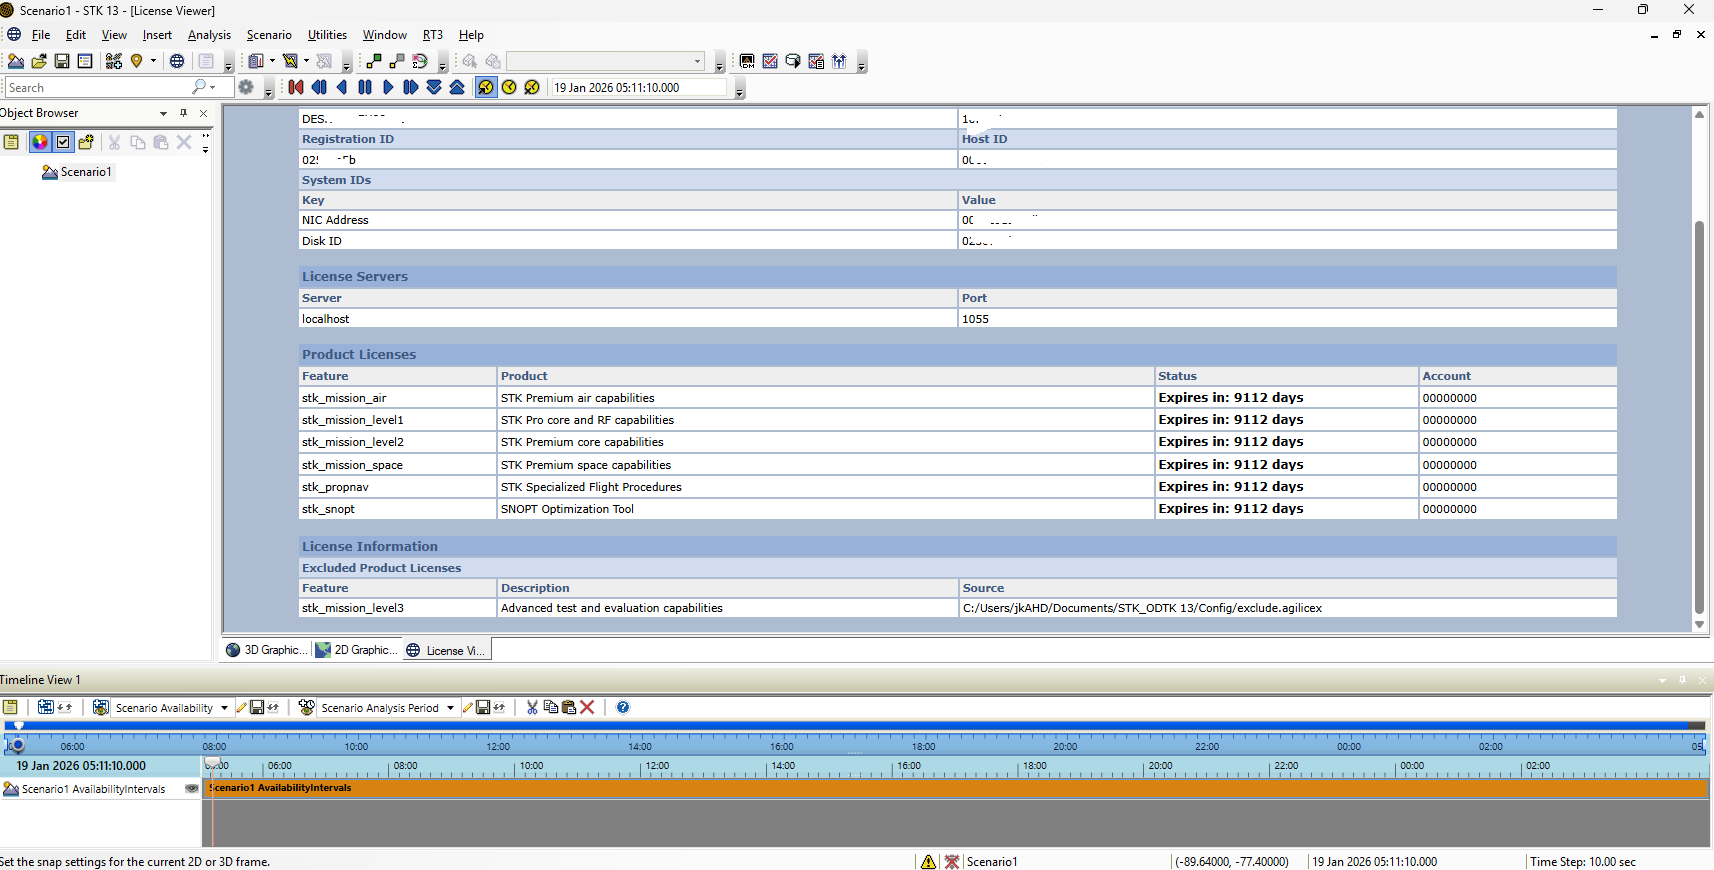
Task: Click the yellow location pin icon
Action: [137, 61]
